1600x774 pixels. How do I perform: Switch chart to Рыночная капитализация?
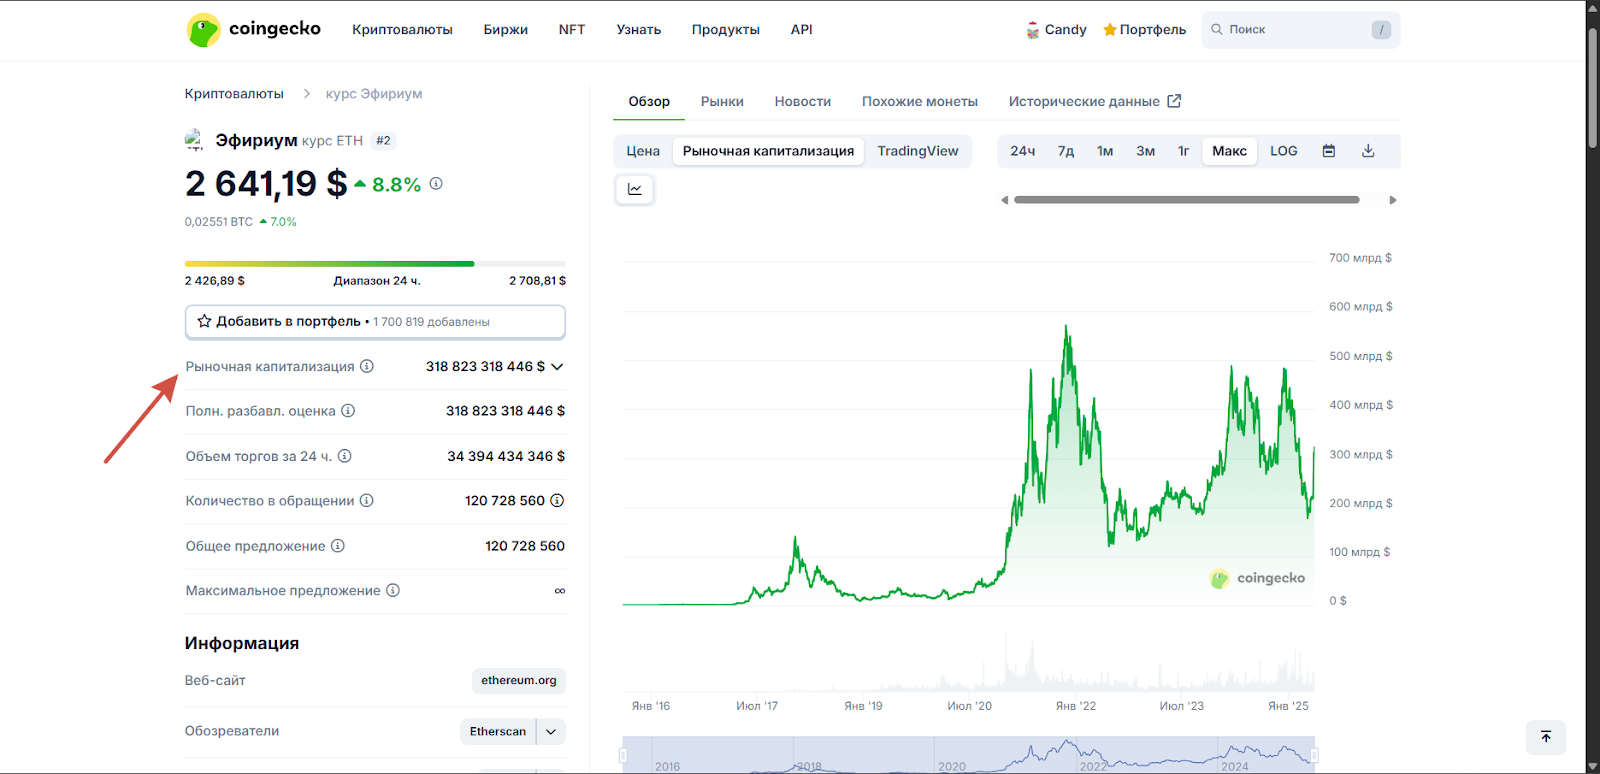click(768, 151)
